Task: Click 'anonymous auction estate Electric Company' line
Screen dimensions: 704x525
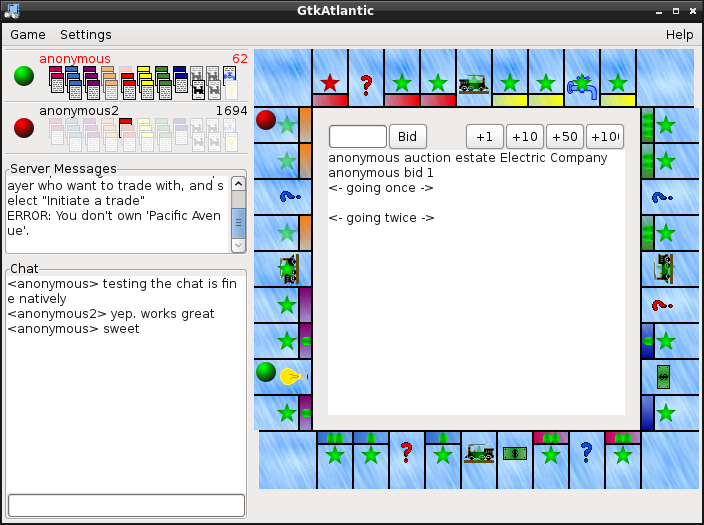Action: click(468, 158)
